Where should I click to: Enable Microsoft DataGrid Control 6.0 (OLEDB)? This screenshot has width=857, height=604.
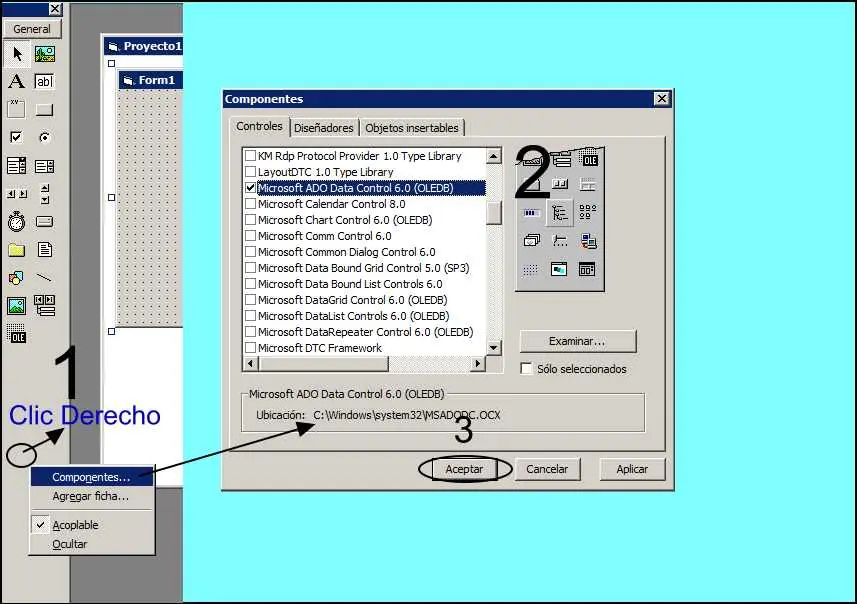[250, 300]
